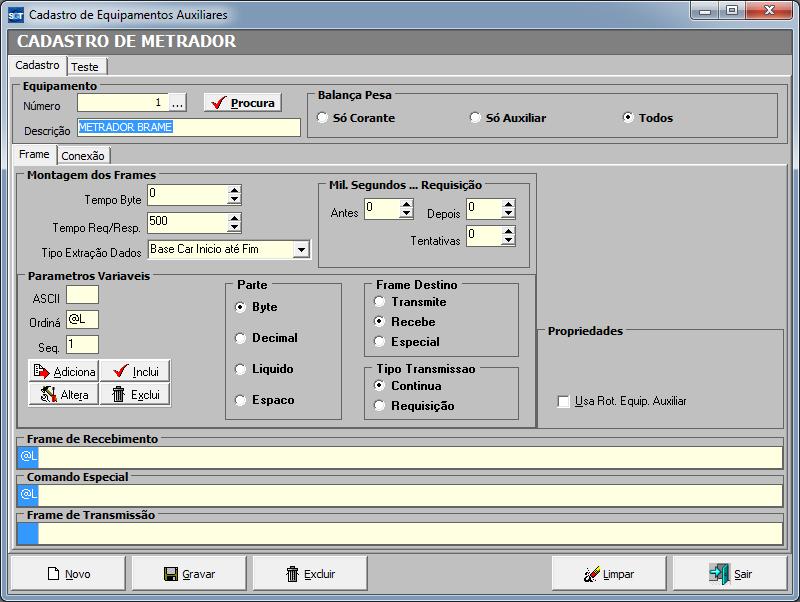Image resolution: width=800 pixels, height=602 pixels.
Task: Enable Usa Rot. Equip. Auxiliar checkbox
Action: (x=564, y=401)
